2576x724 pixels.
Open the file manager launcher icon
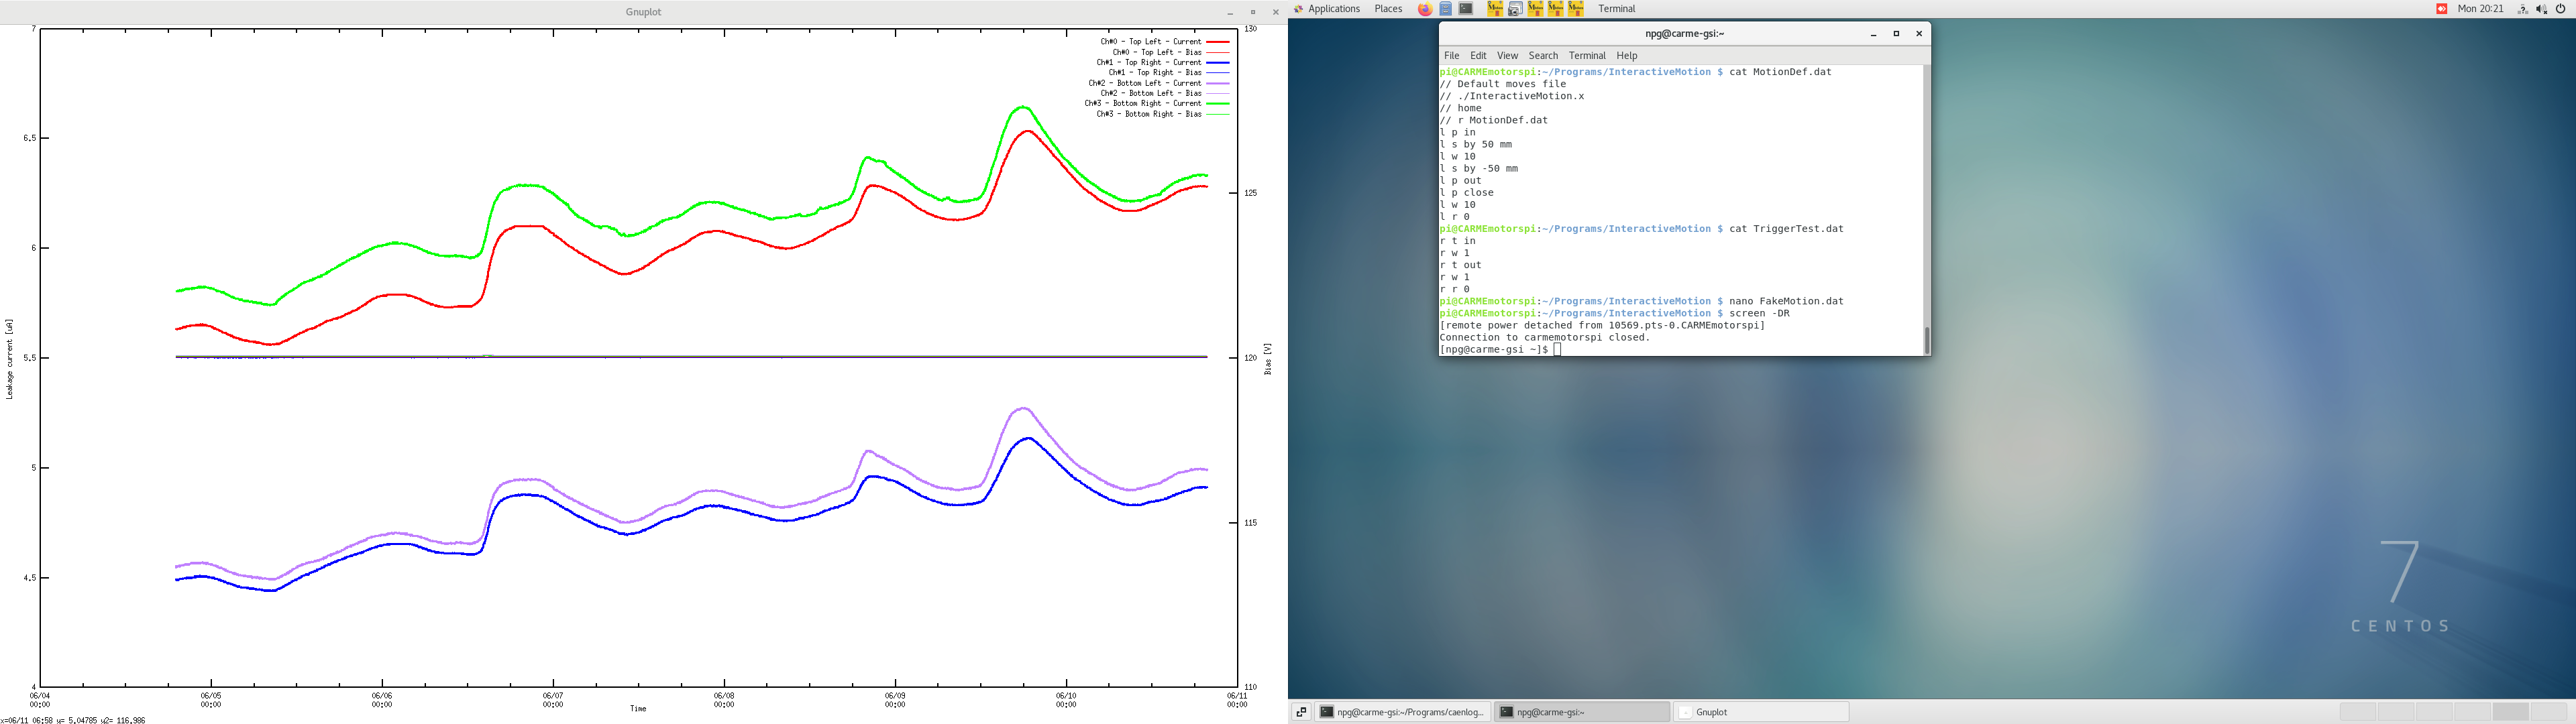pyautogui.click(x=1446, y=9)
